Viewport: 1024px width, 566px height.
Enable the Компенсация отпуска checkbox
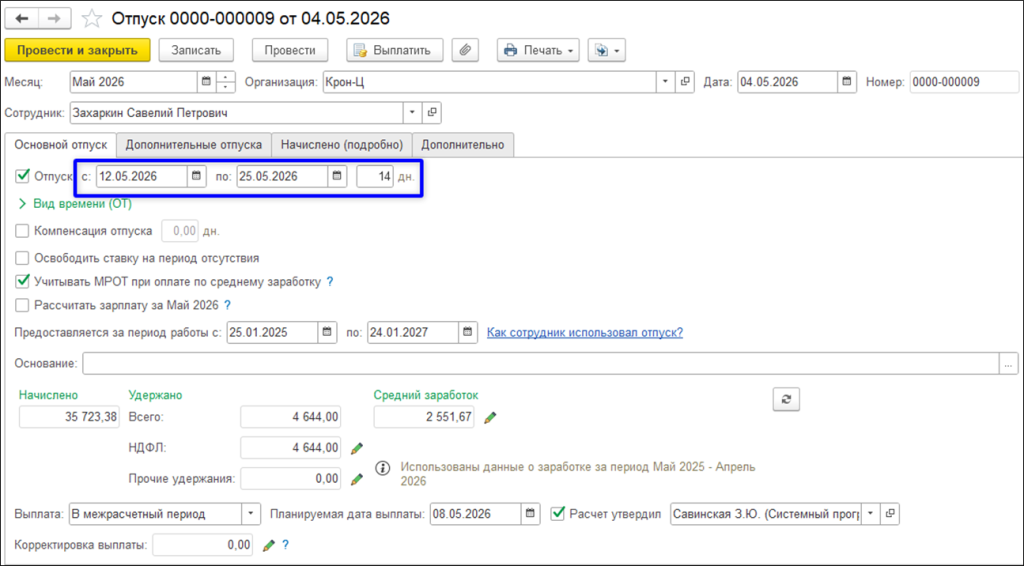(x=22, y=230)
